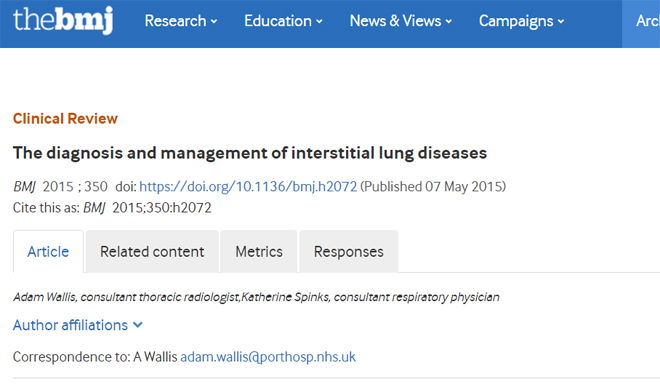
Task: Click the Research menu chevron arrow
Action: coord(214,21)
